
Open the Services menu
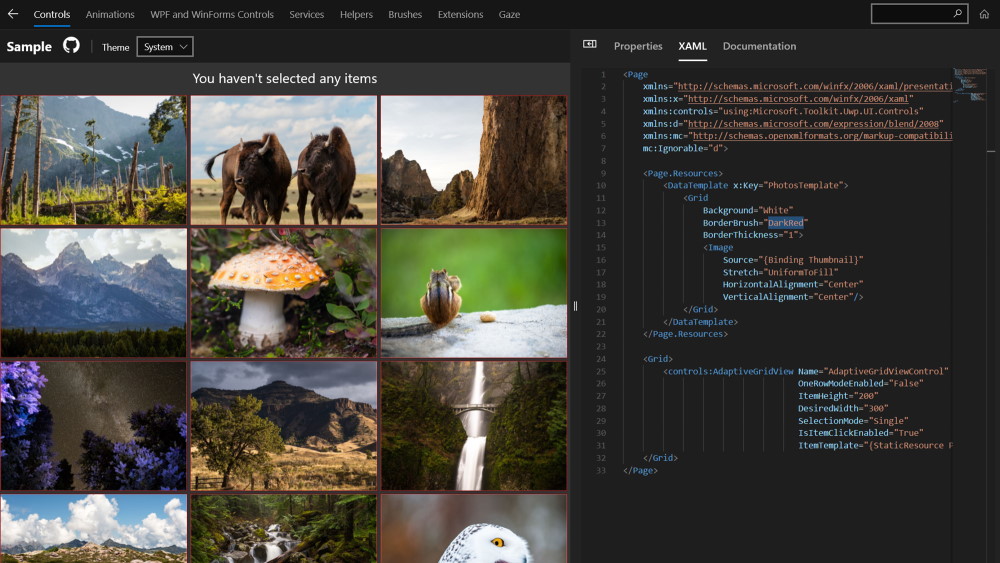pyautogui.click(x=307, y=14)
